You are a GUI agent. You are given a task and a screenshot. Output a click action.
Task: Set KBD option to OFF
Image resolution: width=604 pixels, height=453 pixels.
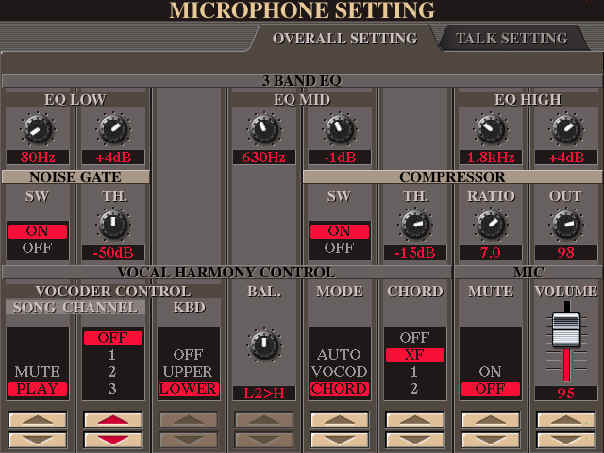[x=188, y=355]
